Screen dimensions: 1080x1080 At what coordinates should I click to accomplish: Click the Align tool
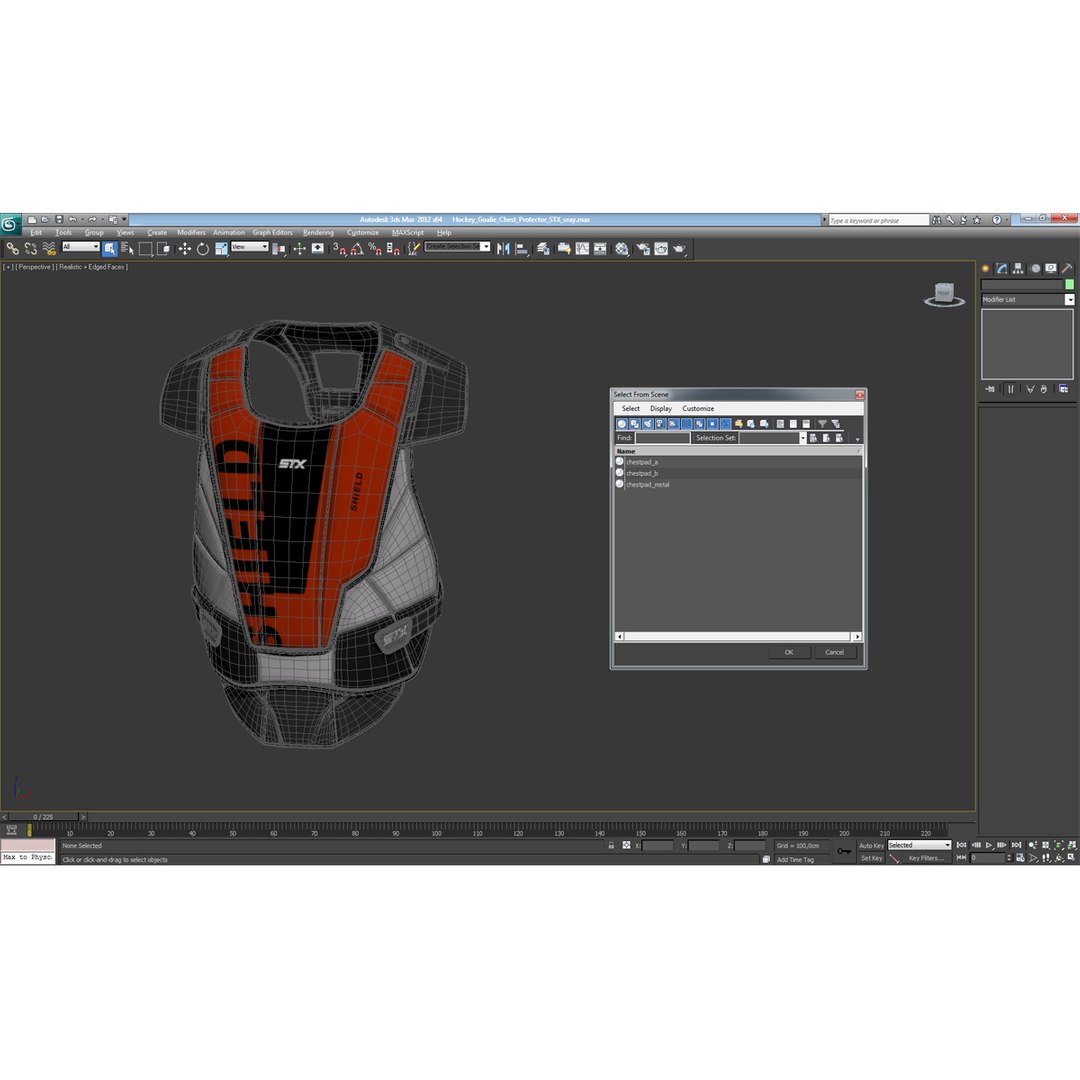click(522, 249)
